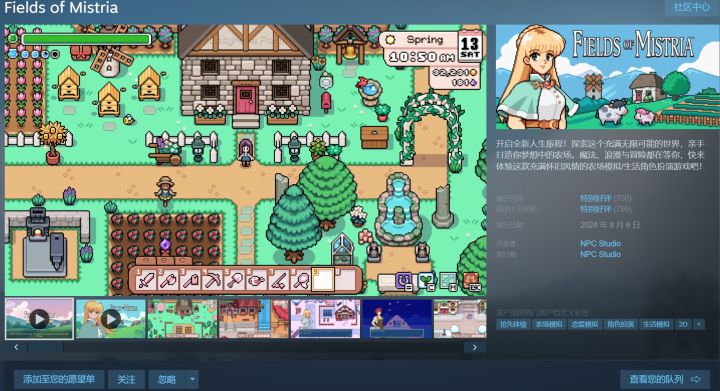The image size is (720, 391).
Task: Click the 关注 follow button
Action: coord(126,380)
